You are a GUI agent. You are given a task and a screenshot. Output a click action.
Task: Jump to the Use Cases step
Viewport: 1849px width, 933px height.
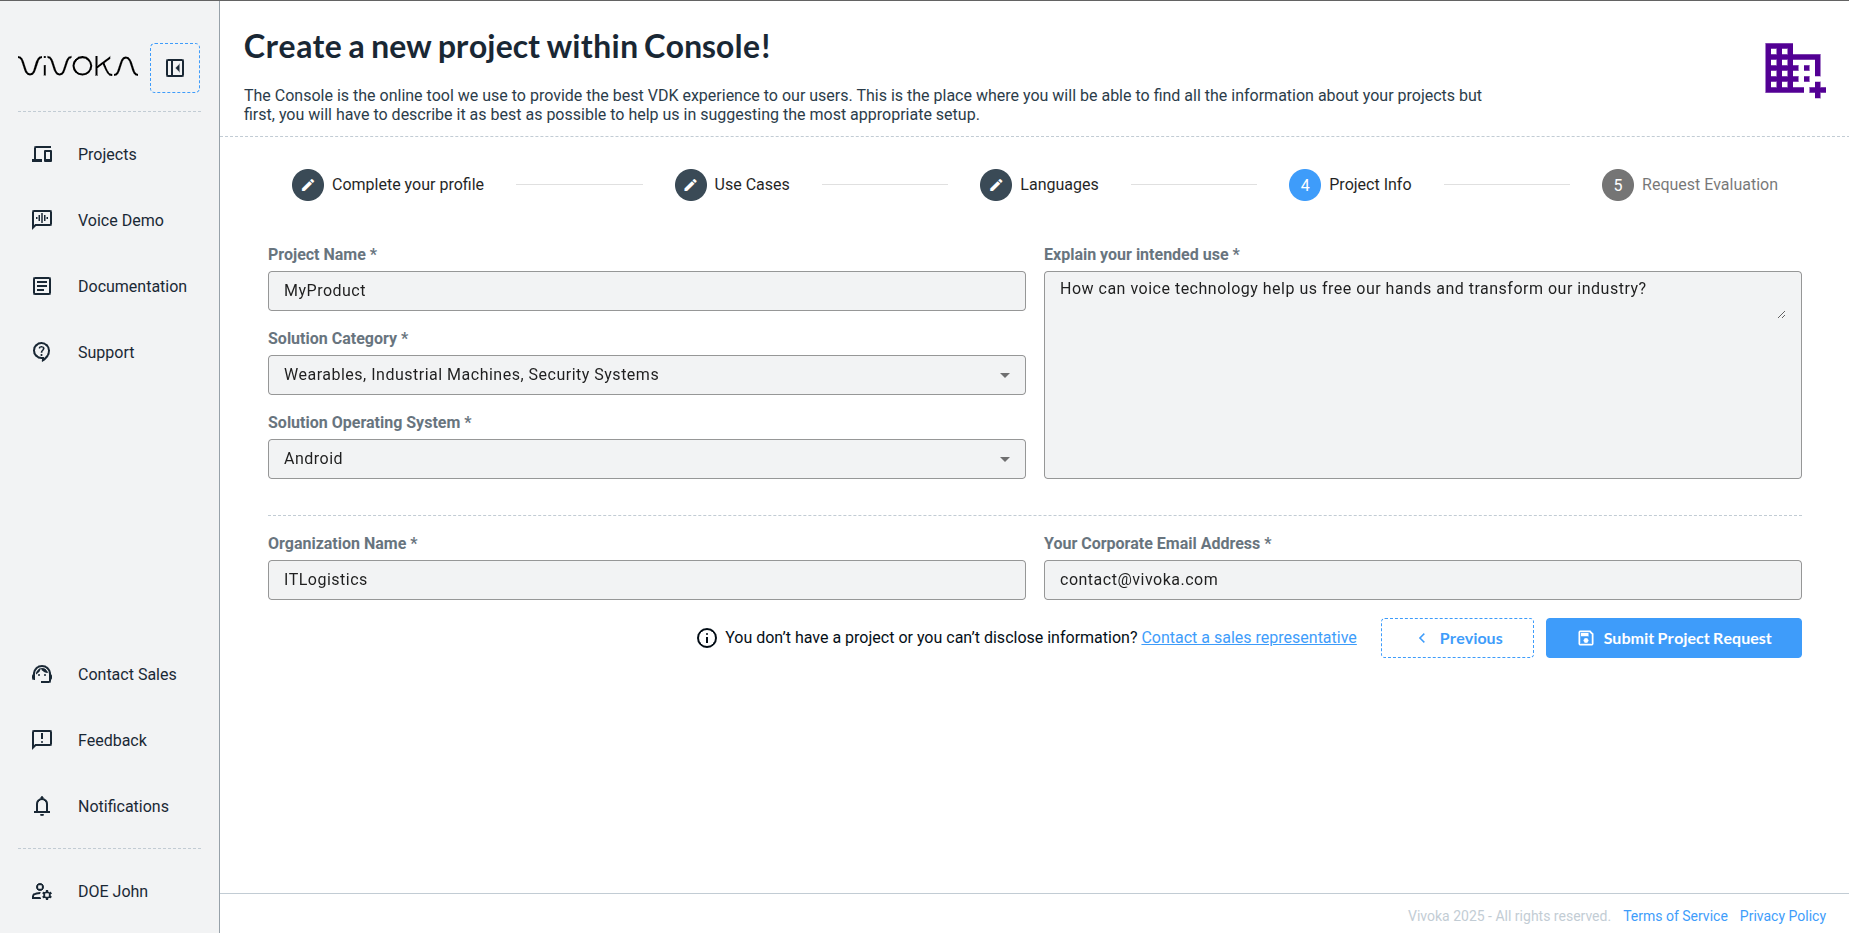pos(691,185)
